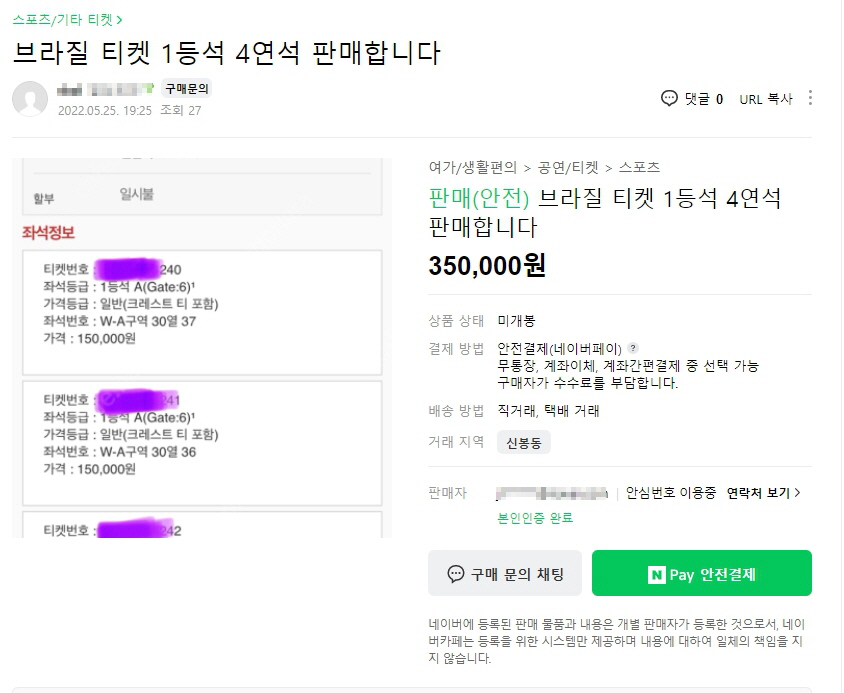Click the author's profile avatar
The image size is (844, 693).
coord(30,99)
